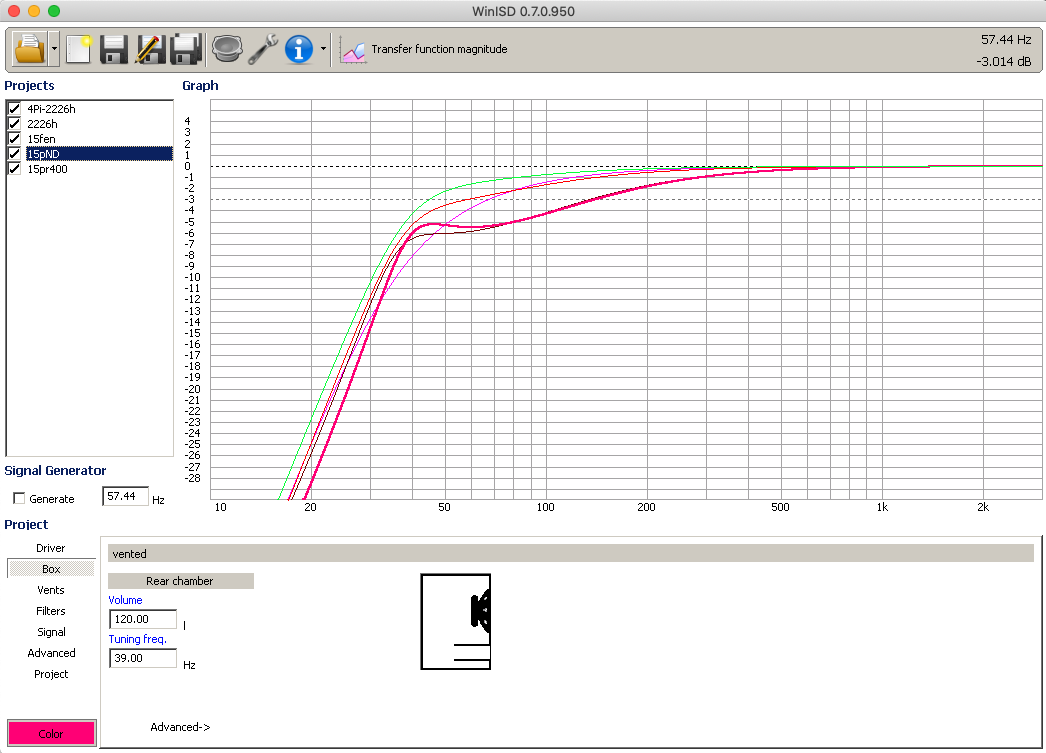The width and height of the screenshot is (1046, 753).
Task: Switch to the Driver tab
Action: (51, 548)
